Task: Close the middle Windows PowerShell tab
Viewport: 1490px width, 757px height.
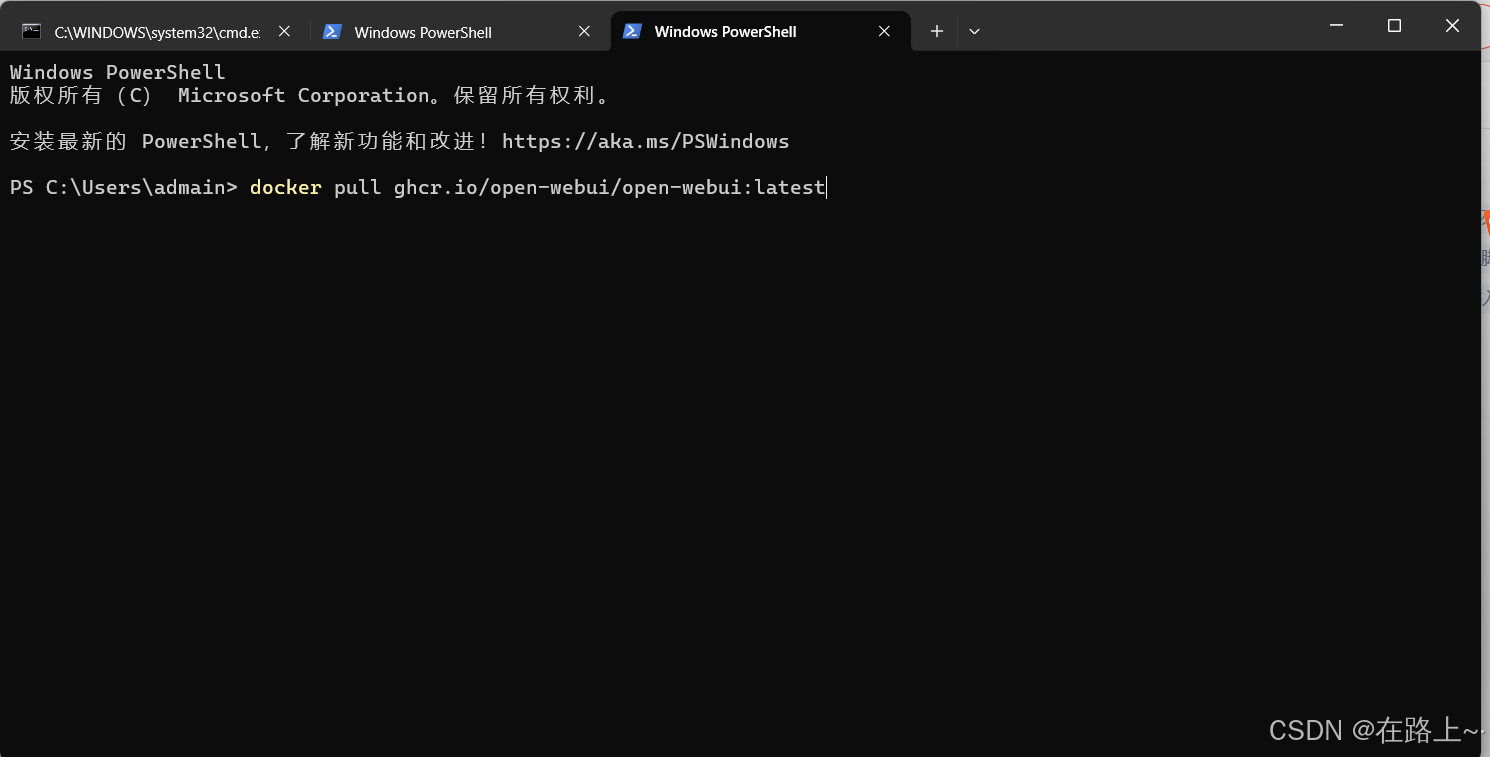Action: [x=584, y=31]
